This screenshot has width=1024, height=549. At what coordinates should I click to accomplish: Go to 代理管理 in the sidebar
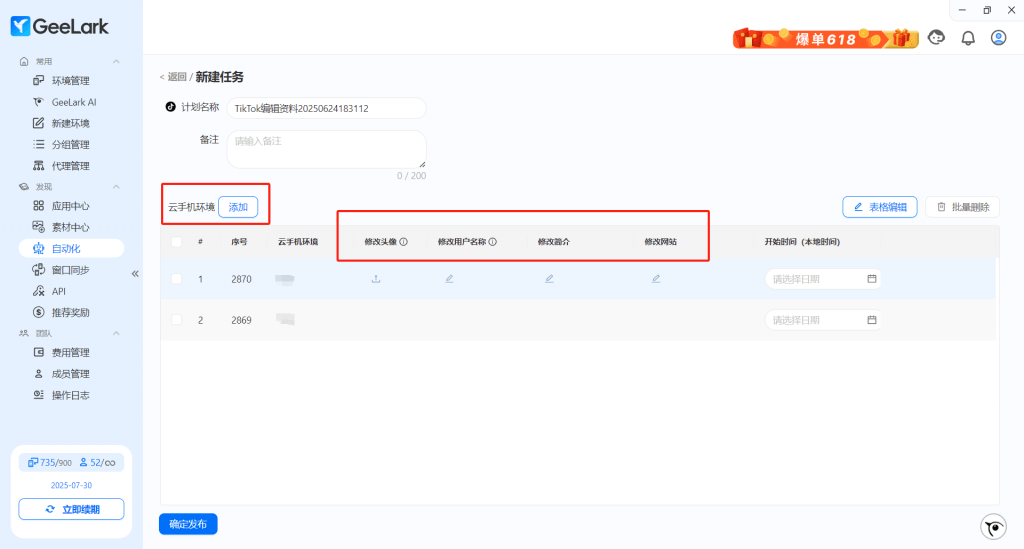70,166
